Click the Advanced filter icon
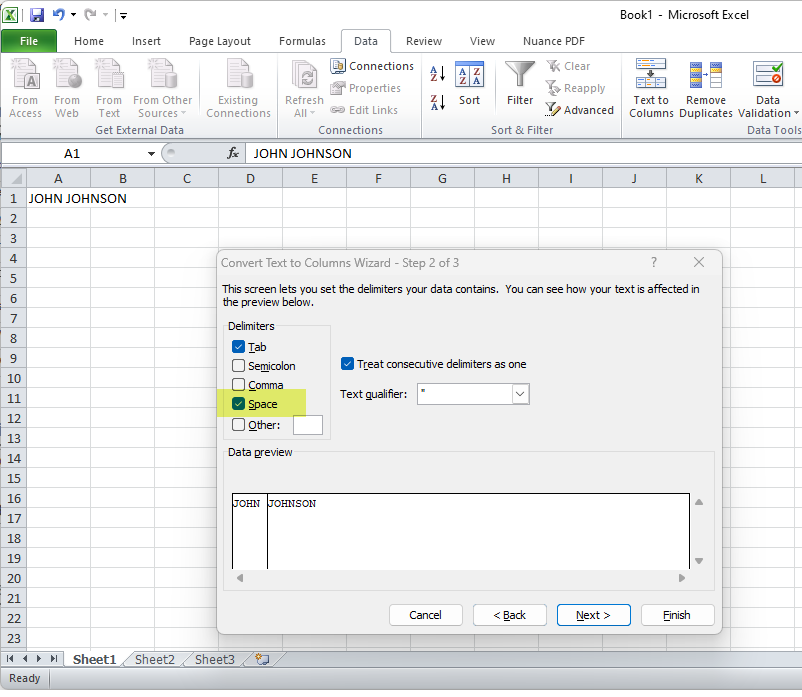Image resolution: width=802 pixels, height=697 pixels. [553, 110]
